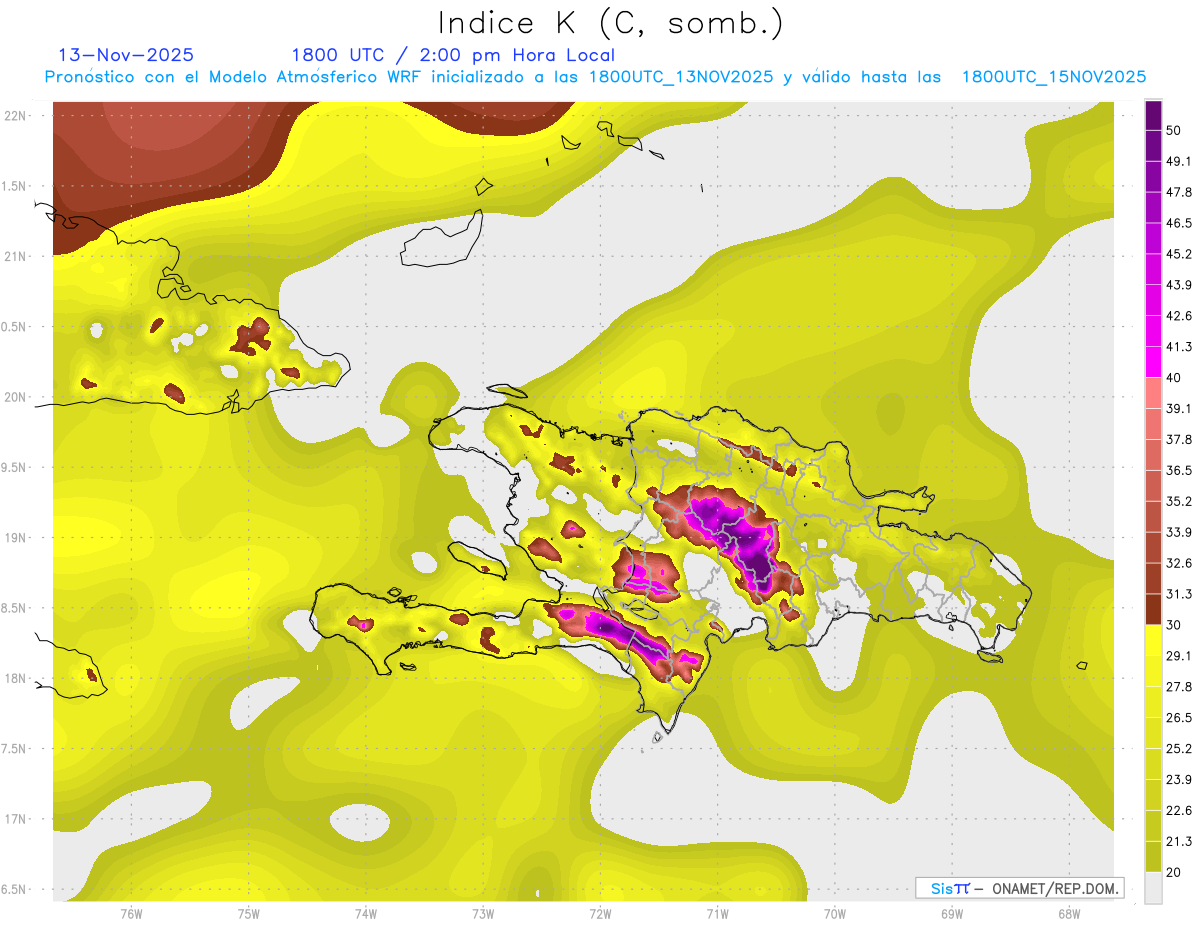Click the "23.9" color scale value
Image resolution: width=1200 pixels, height=927 pixels.
pos(1179,780)
